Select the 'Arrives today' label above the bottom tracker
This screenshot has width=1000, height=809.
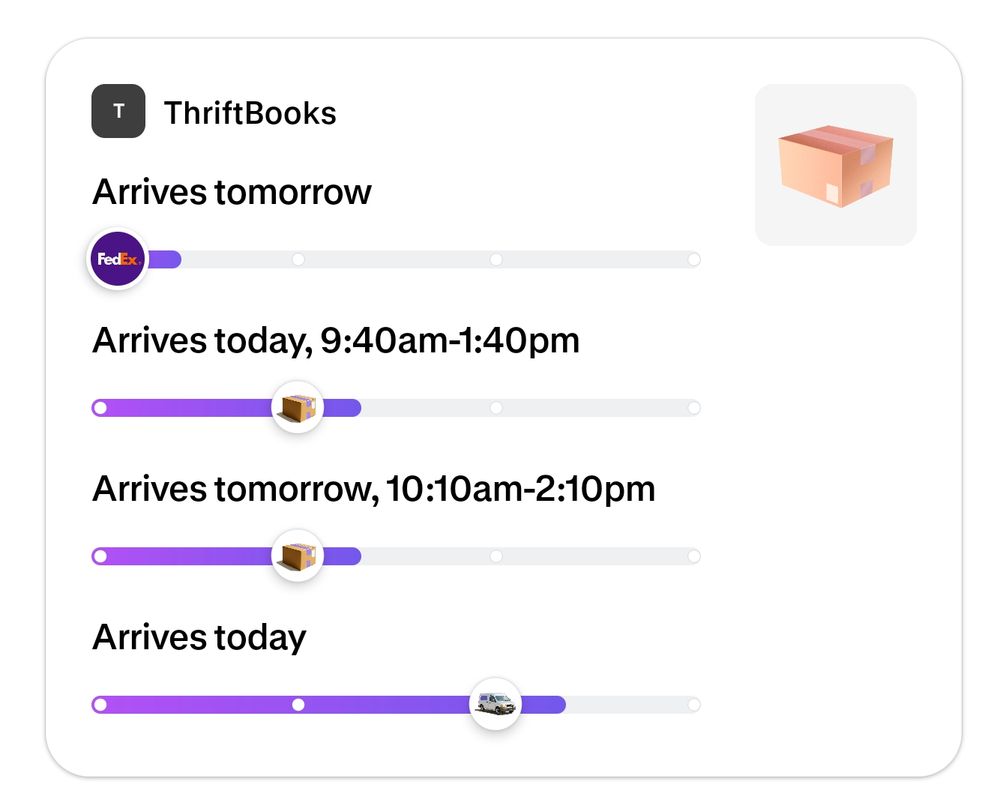tap(199, 637)
